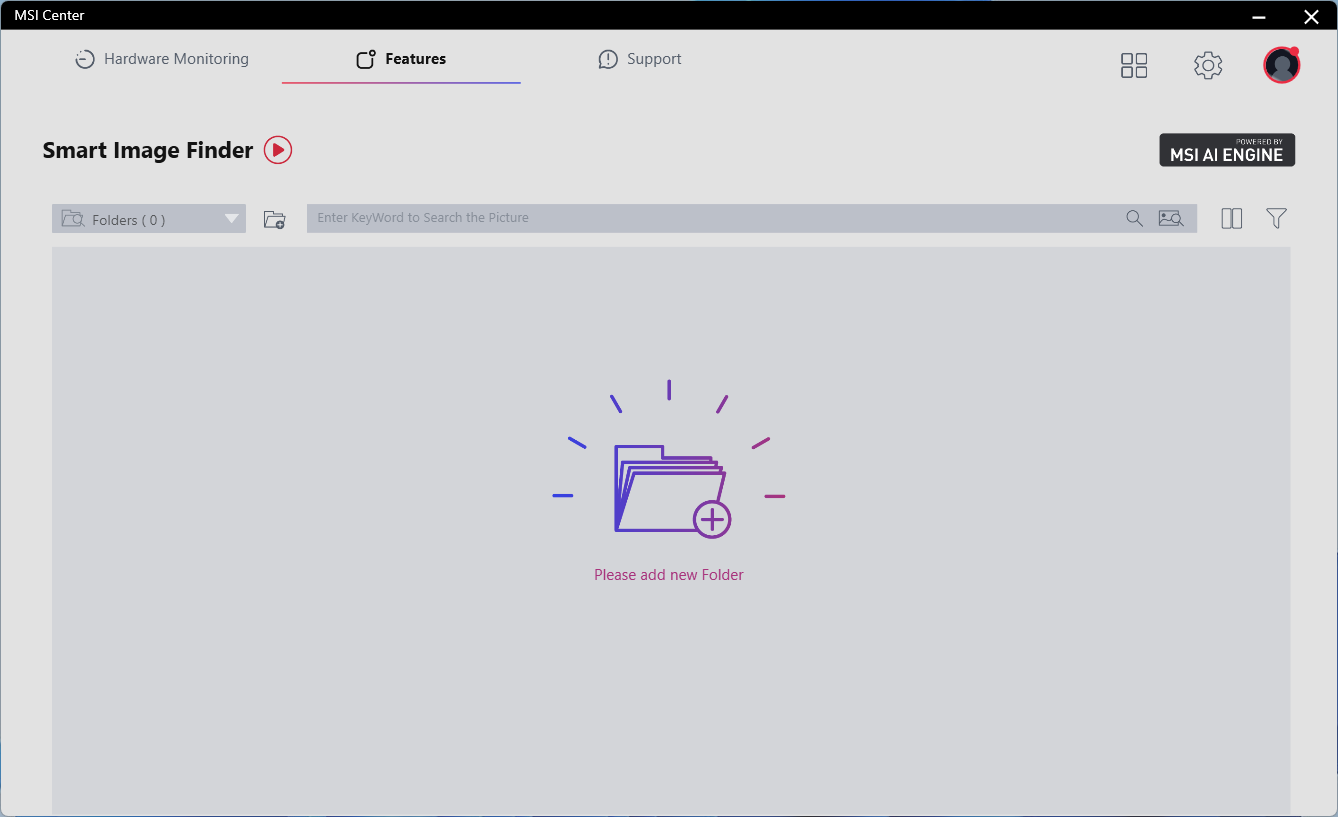
Task: Go to the Support tab
Action: point(640,59)
